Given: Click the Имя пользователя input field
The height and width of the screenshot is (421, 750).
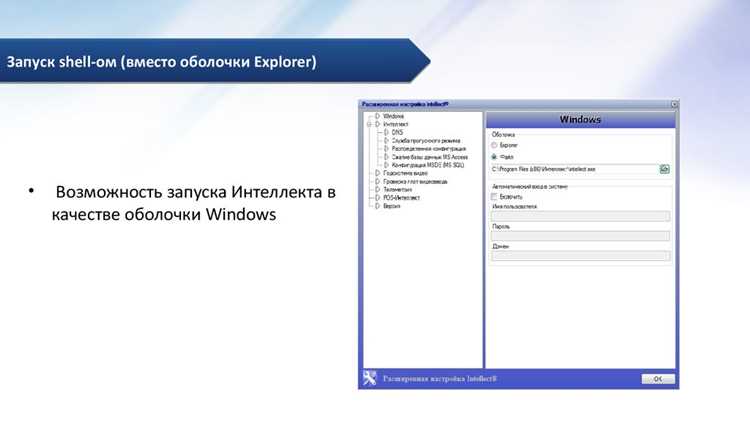Looking at the screenshot, I should (x=580, y=216).
